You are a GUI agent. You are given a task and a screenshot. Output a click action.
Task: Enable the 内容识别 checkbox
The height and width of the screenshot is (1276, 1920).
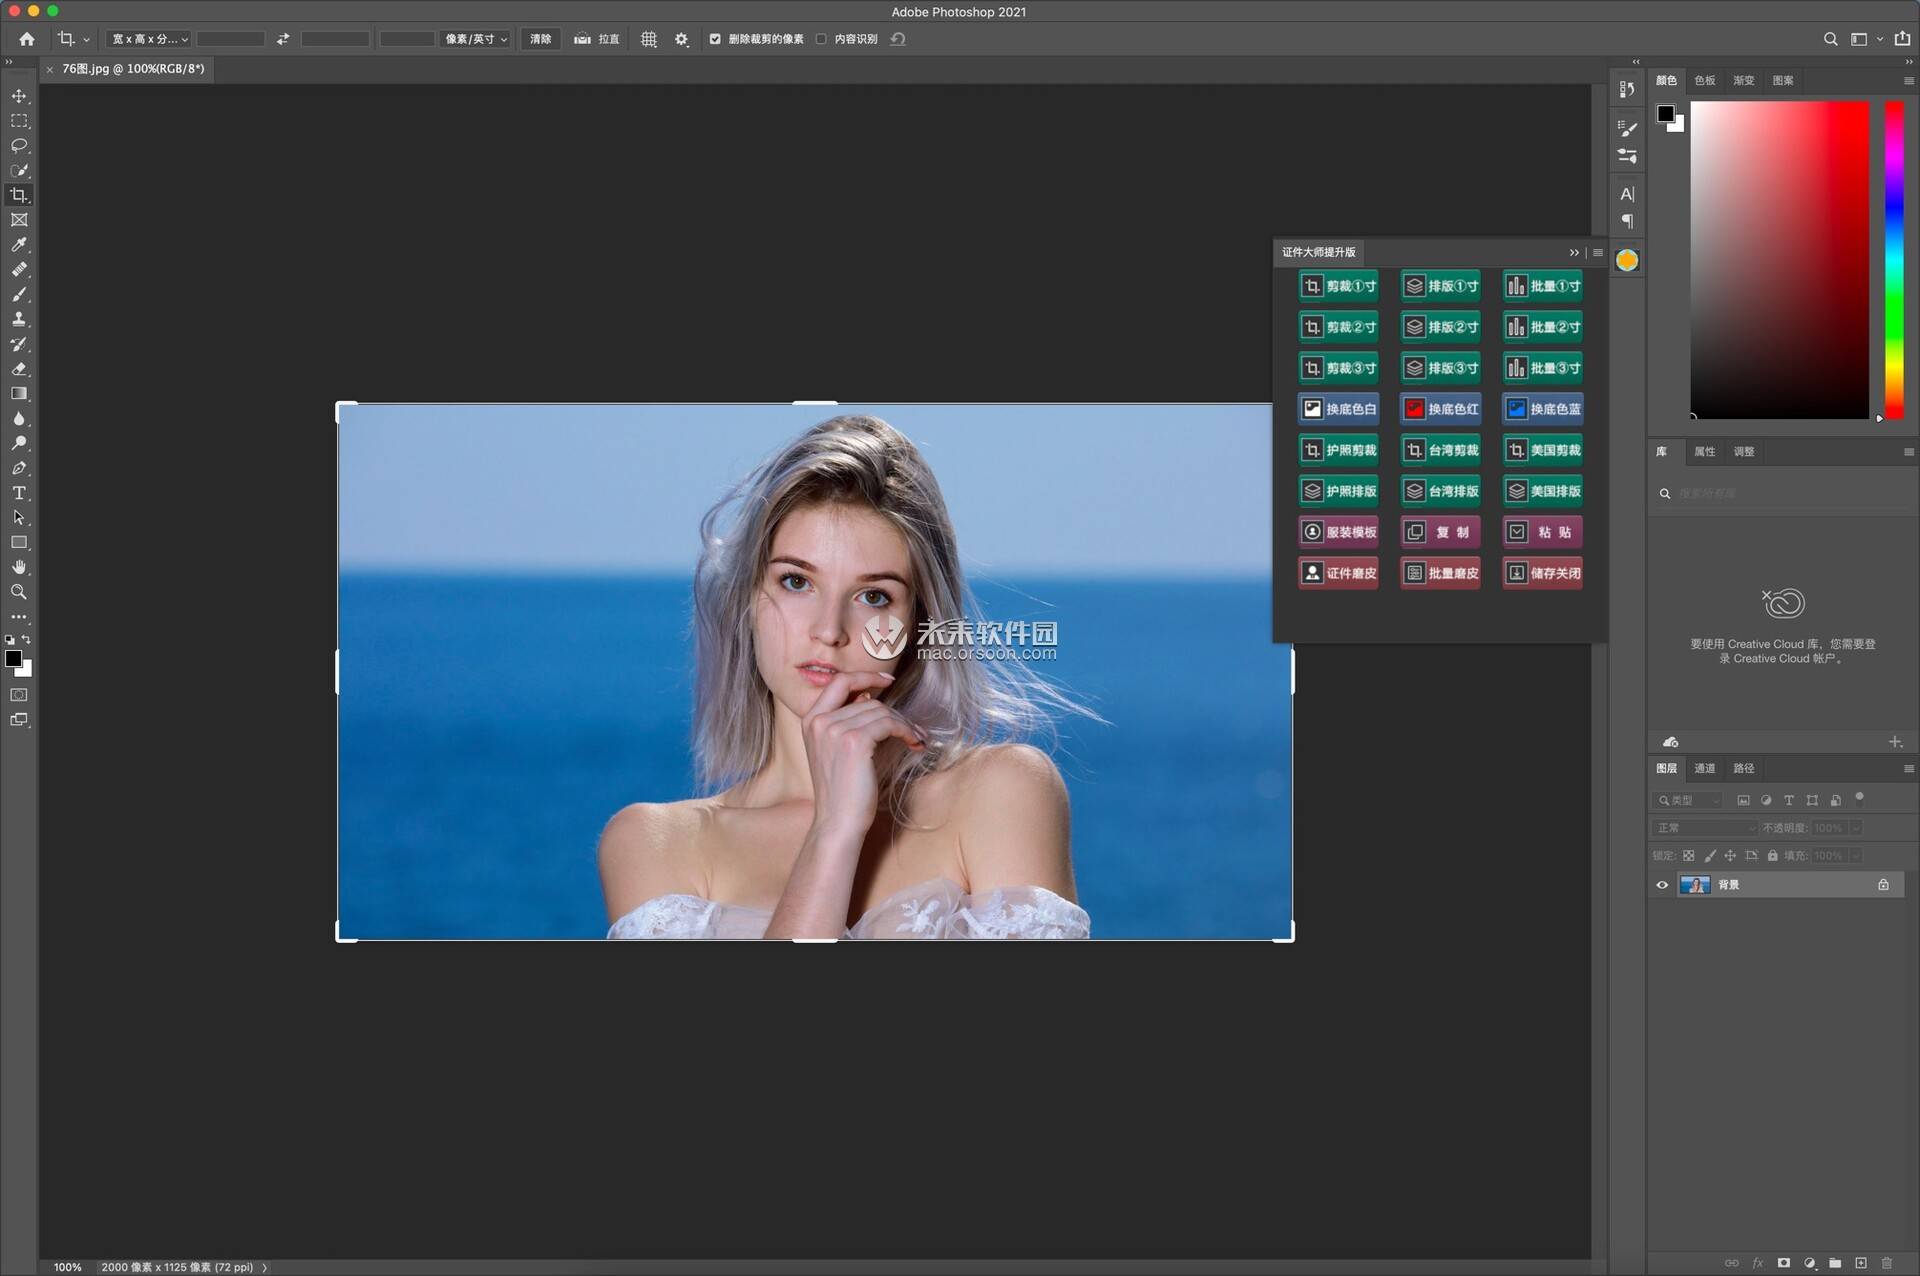coord(821,39)
